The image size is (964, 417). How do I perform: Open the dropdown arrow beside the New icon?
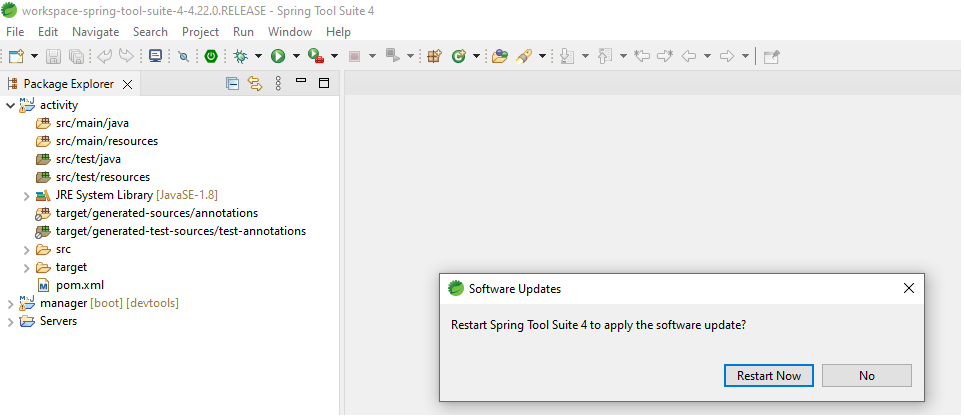(34, 56)
